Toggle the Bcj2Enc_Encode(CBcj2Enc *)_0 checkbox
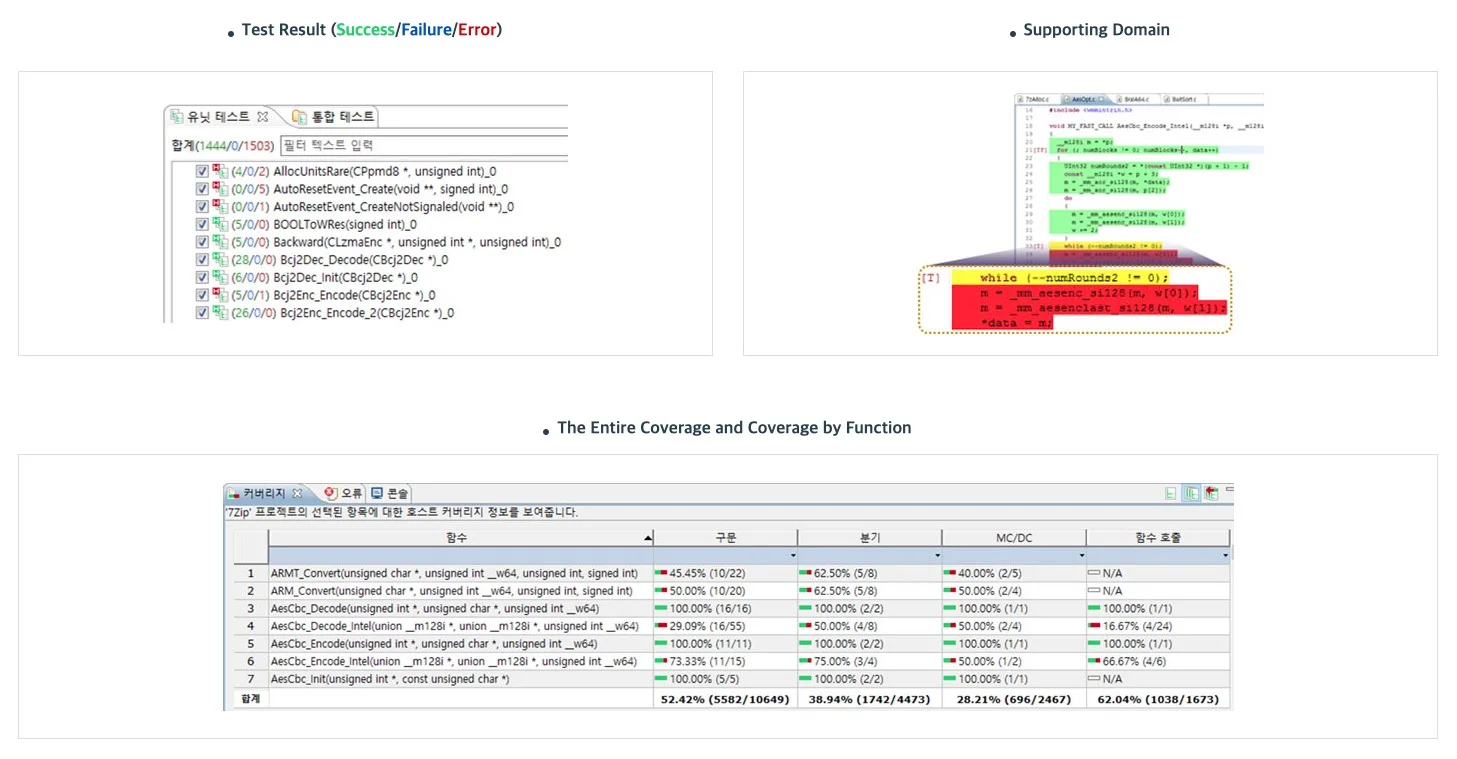Image resolution: width=1457 pixels, height=759 pixels. 202,295
